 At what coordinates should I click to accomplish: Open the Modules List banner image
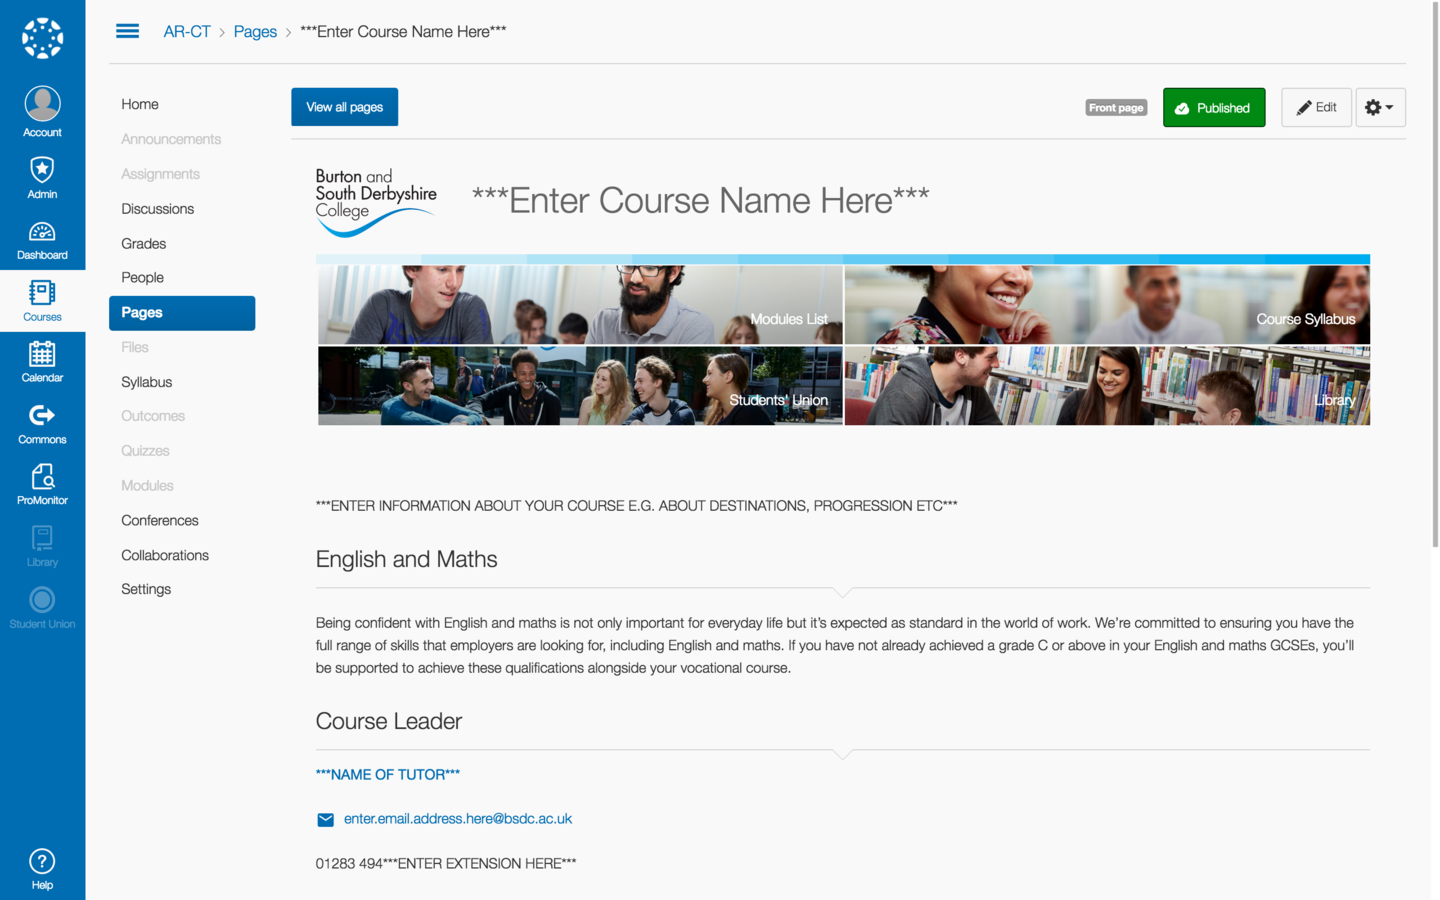[580, 305]
